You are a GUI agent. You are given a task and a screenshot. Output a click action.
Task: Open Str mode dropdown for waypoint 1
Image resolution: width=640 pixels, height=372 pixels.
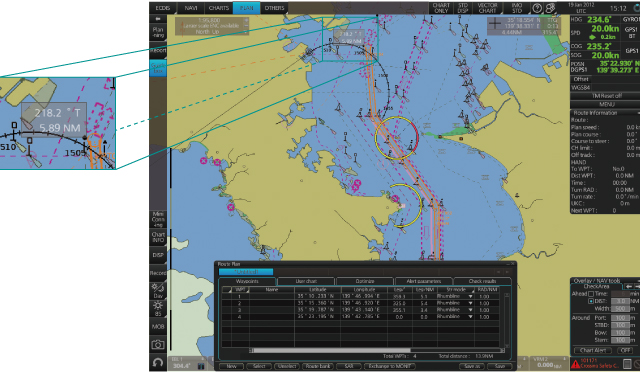click(x=470, y=296)
